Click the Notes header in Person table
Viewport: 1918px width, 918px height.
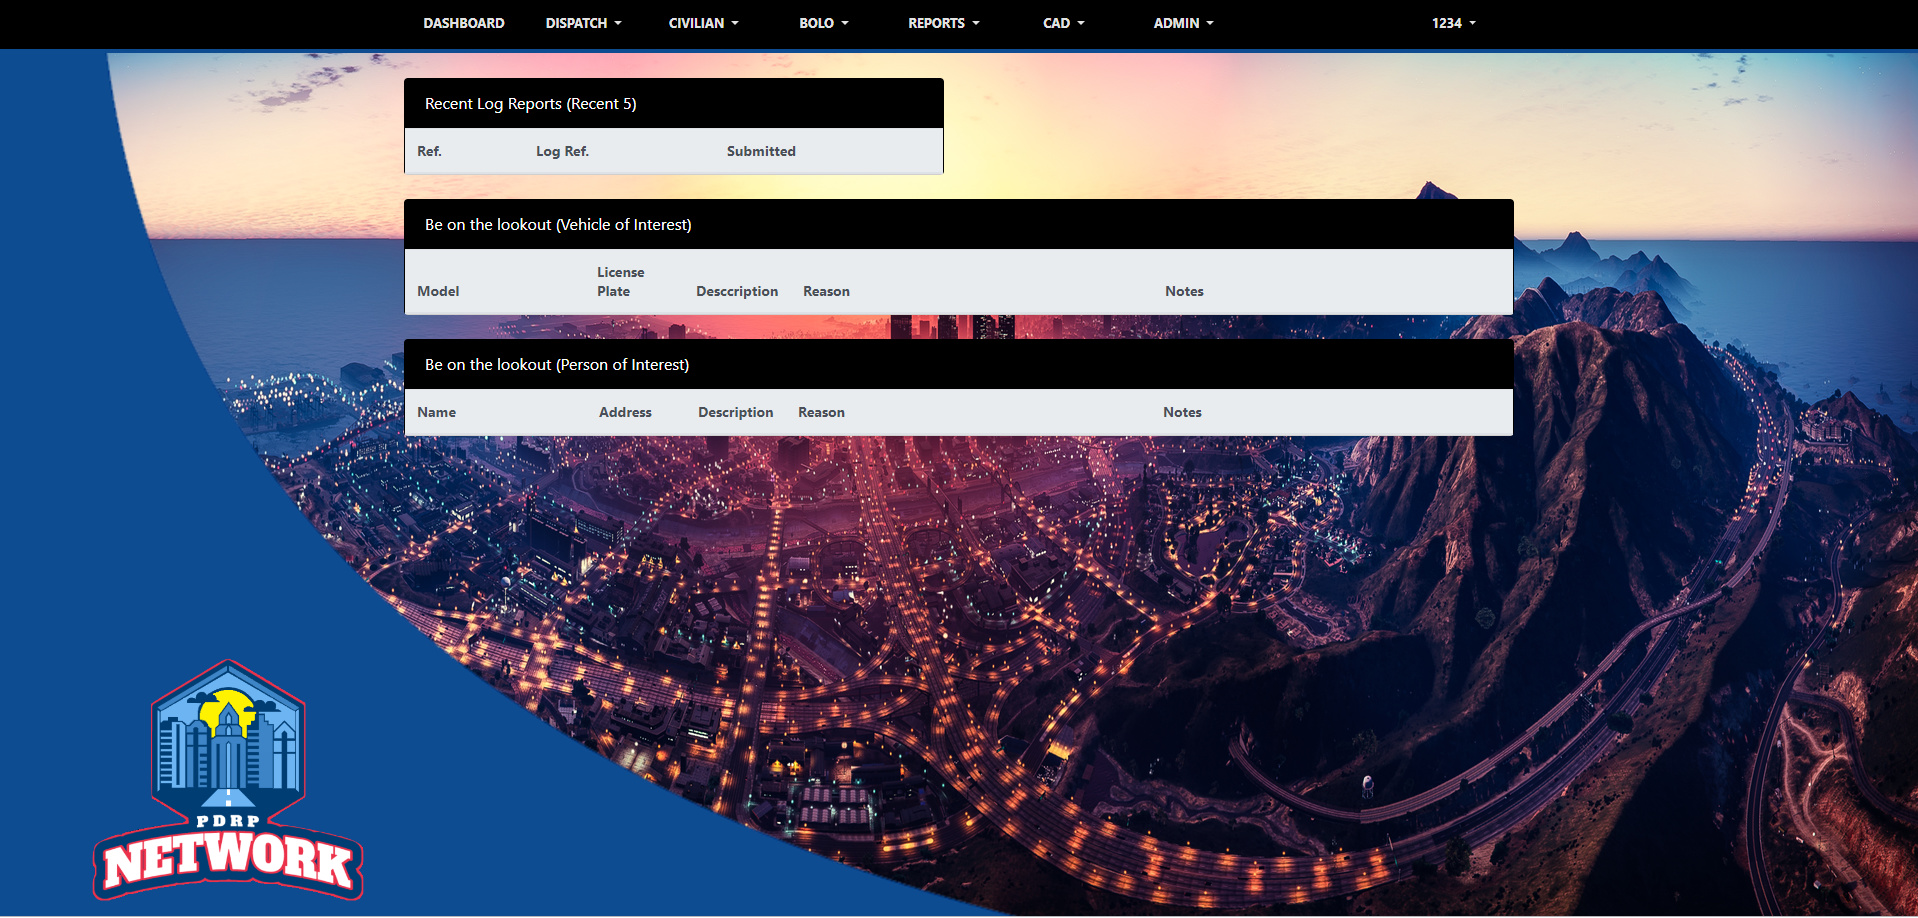pyautogui.click(x=1182, y=412)
